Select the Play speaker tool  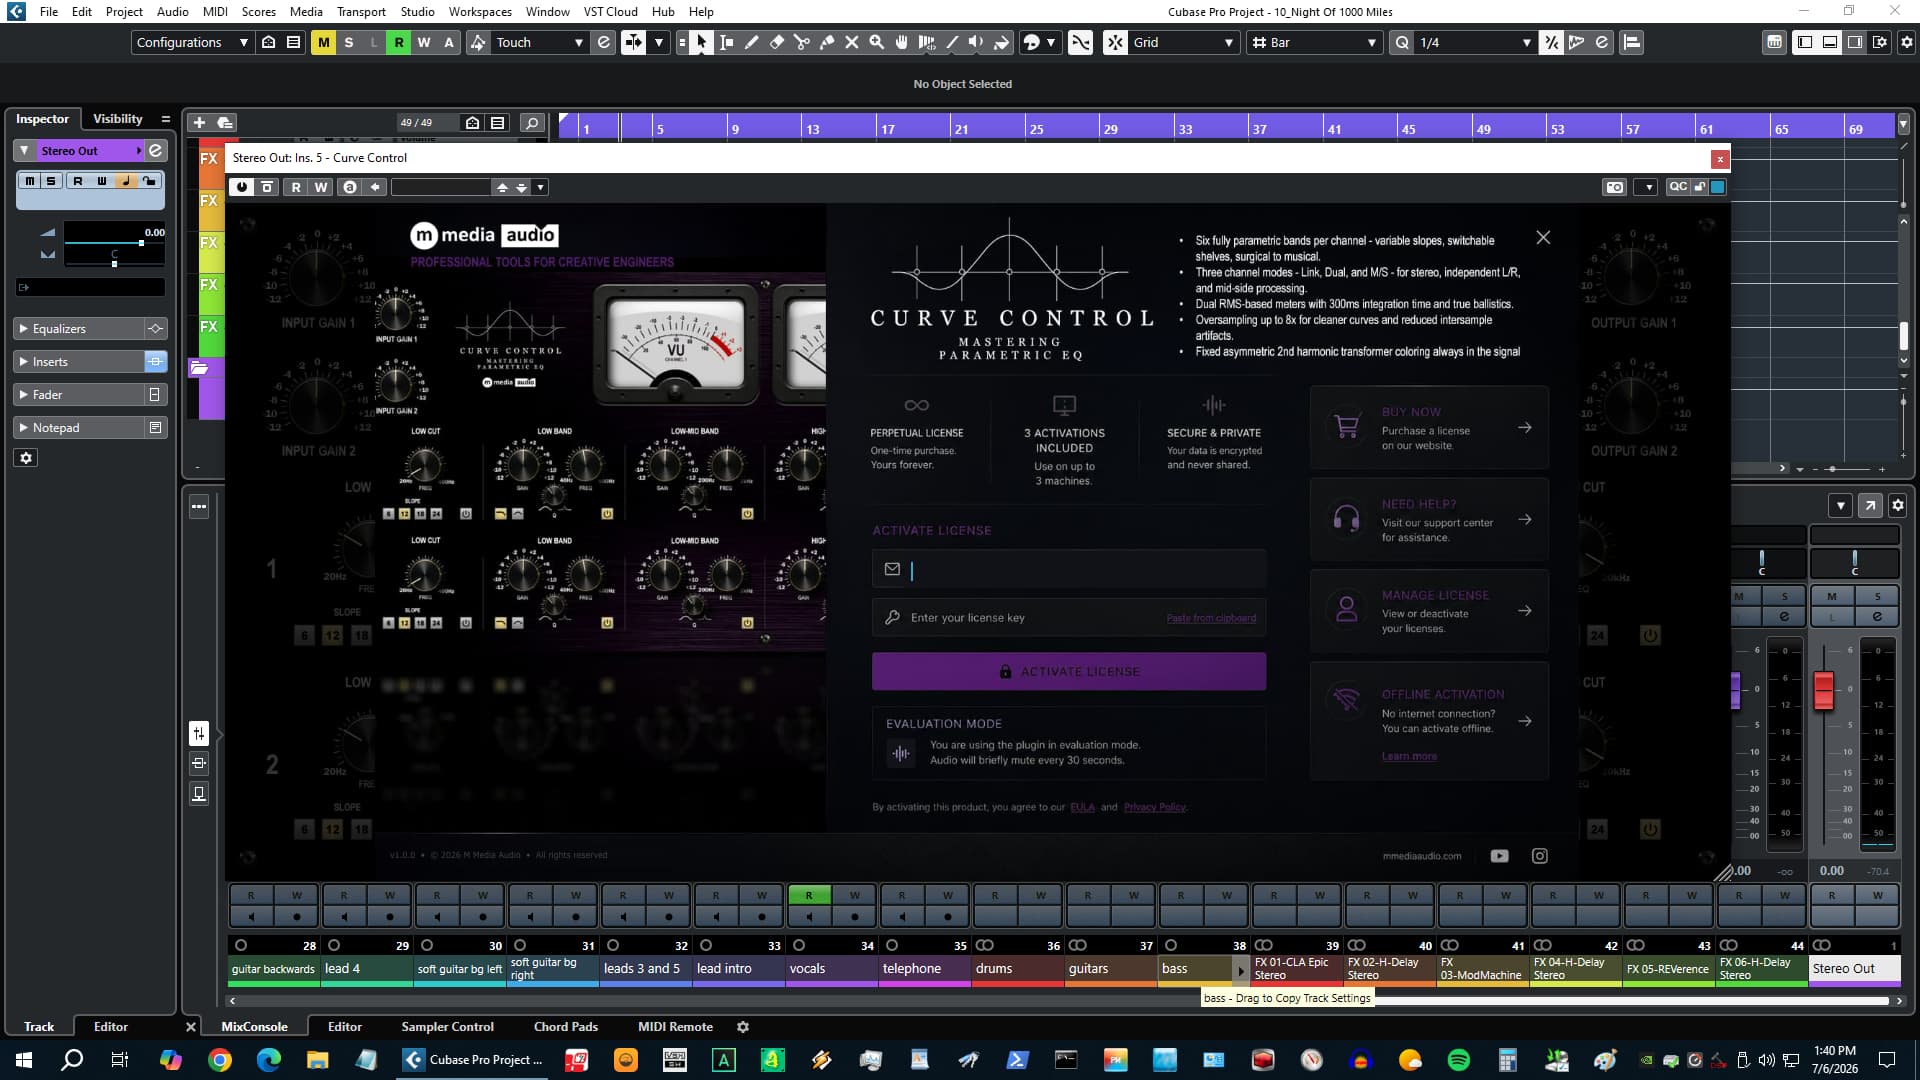coord(977,42)
